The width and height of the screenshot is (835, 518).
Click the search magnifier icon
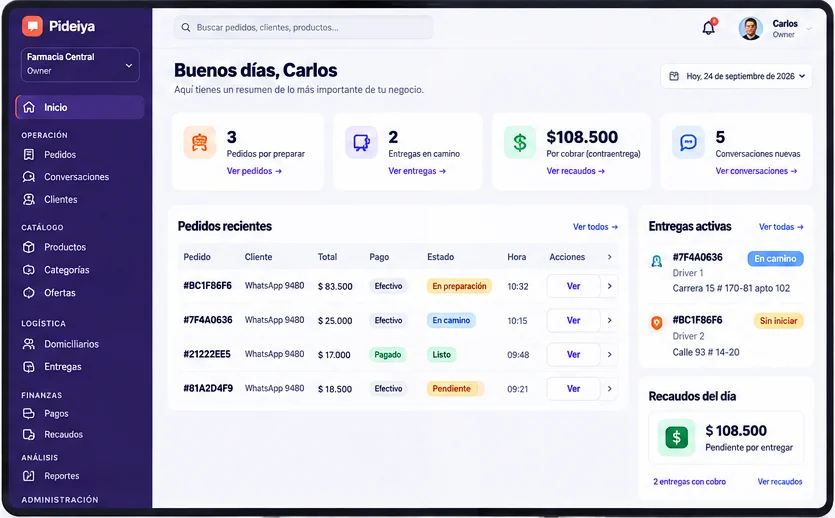coord(186,27)
